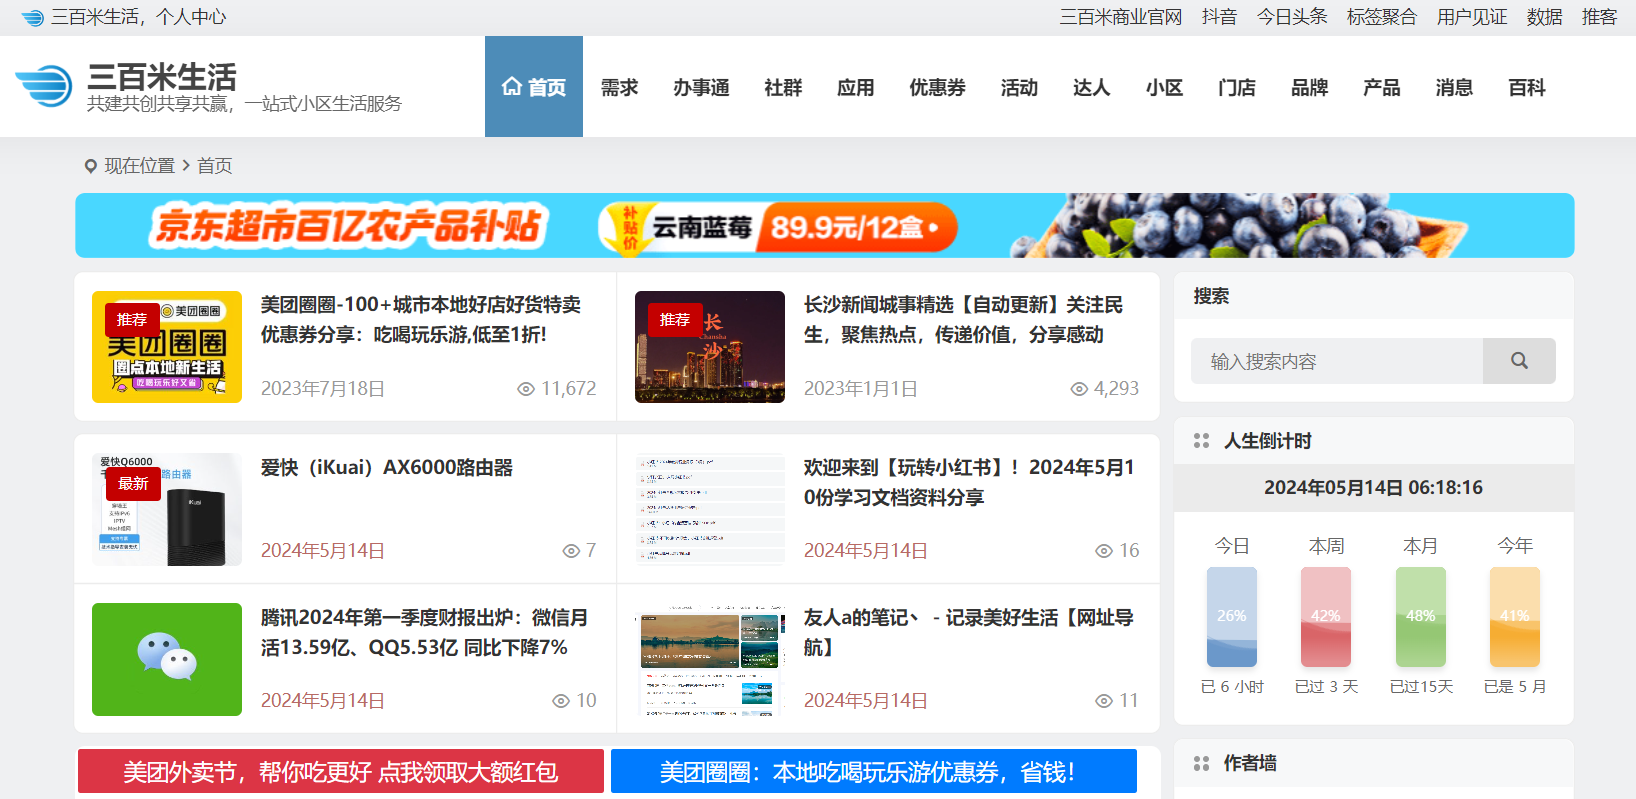Click the 2023年7月18日 post date
1636x799 pixels.
click(323, 389)
